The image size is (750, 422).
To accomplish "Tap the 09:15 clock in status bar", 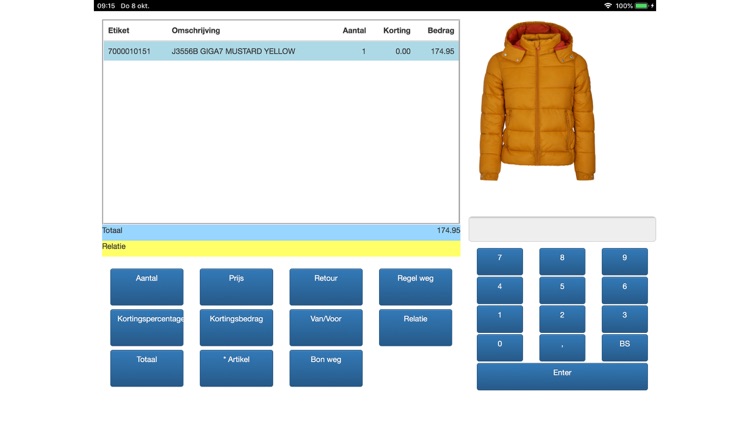I will [106, 6].
